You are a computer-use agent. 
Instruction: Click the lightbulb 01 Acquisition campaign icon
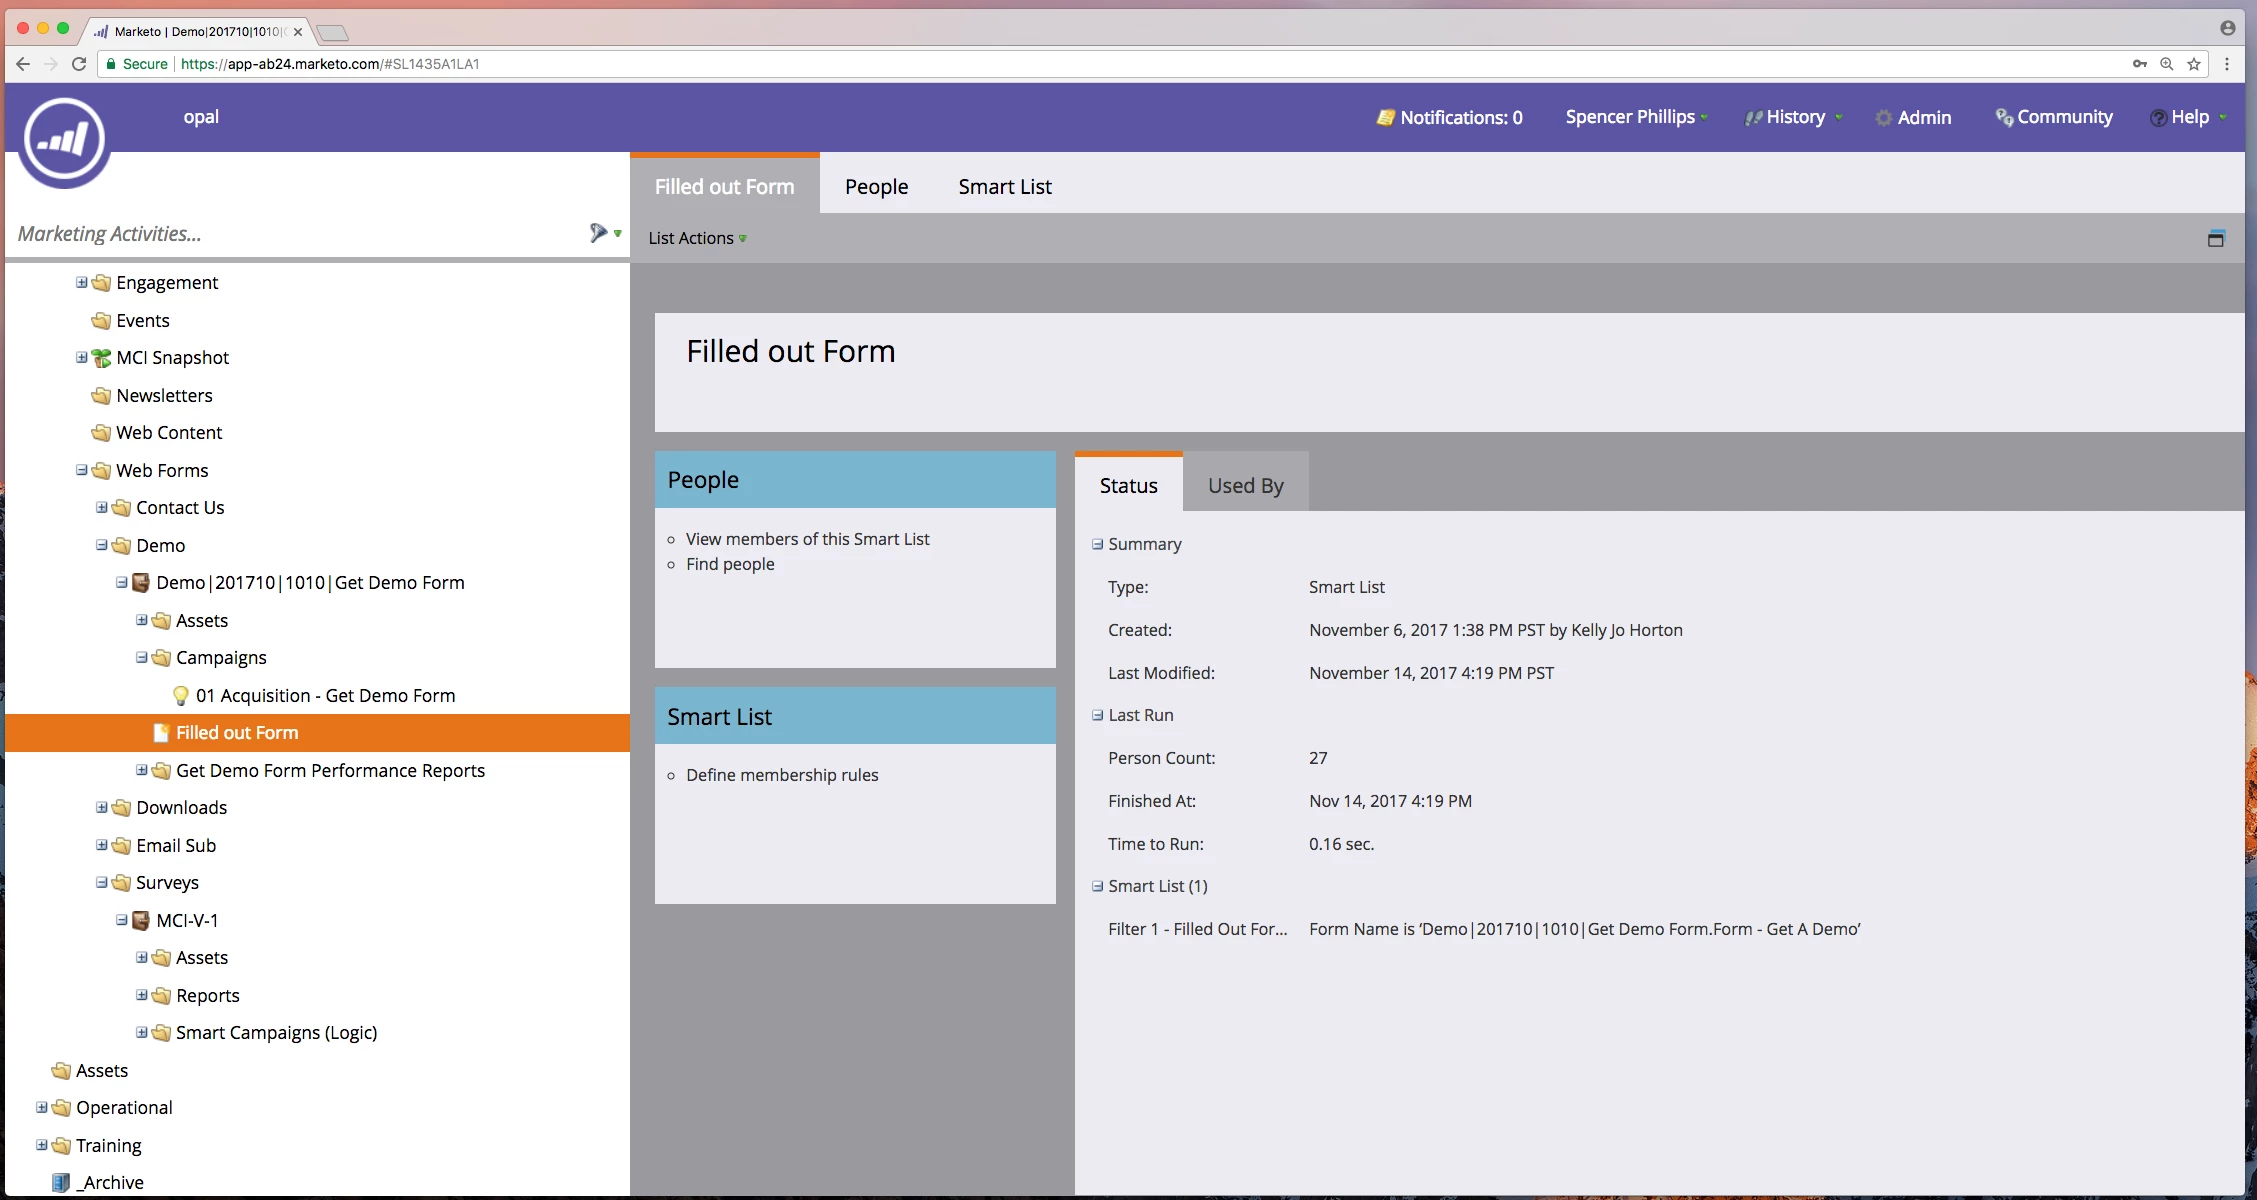click(x=181, y=695)
